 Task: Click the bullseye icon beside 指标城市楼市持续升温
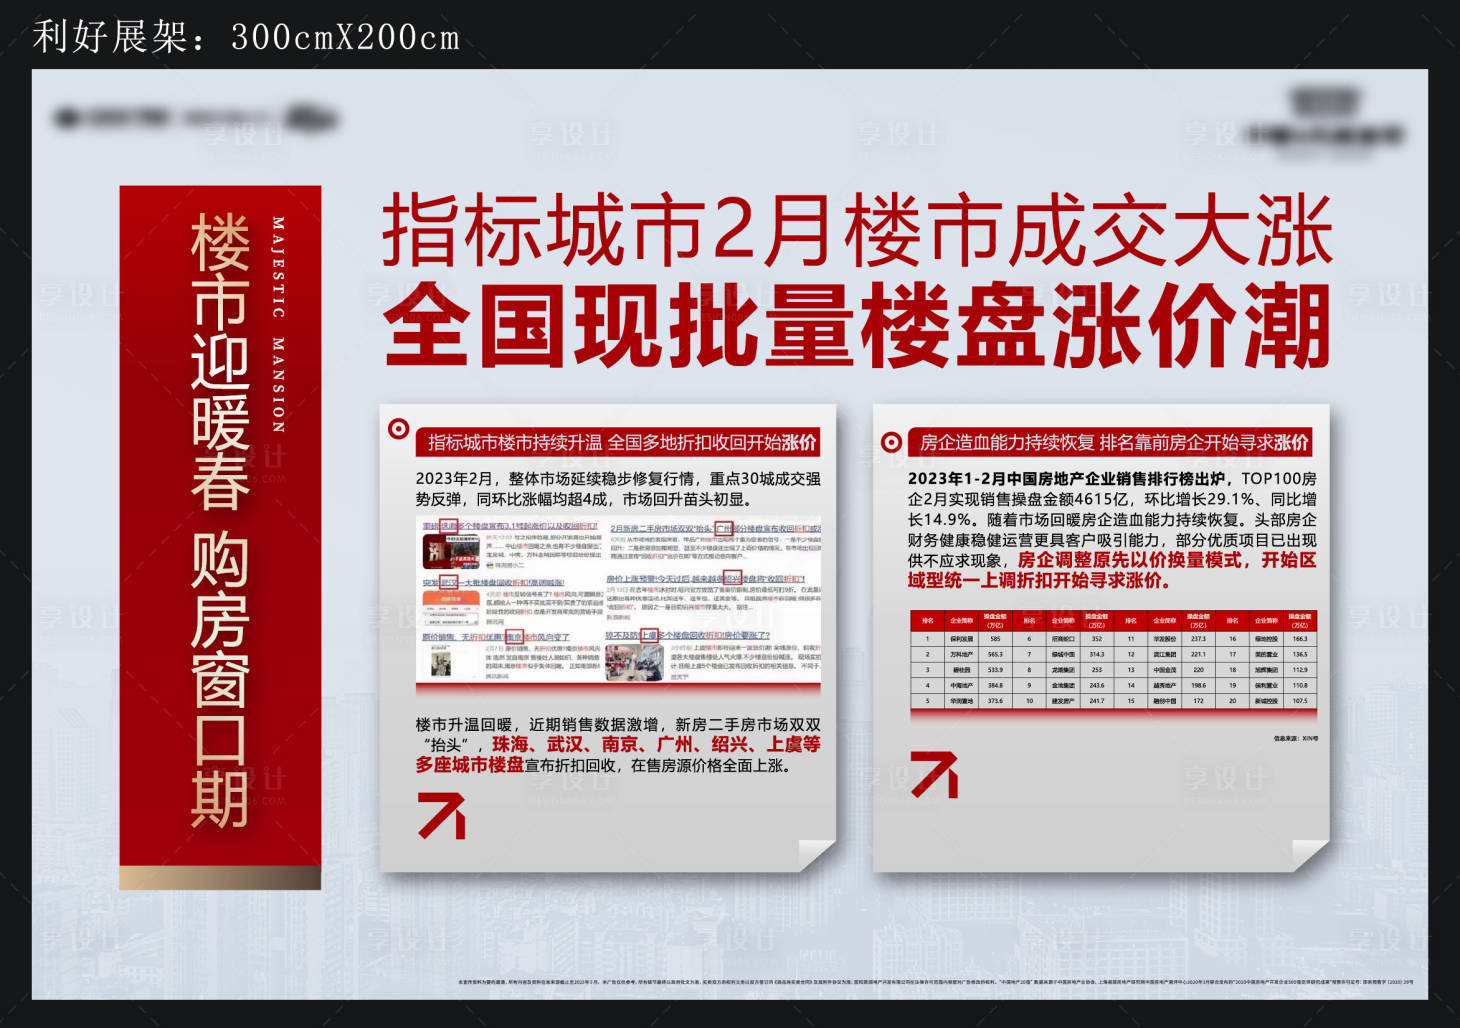point(398,429)
